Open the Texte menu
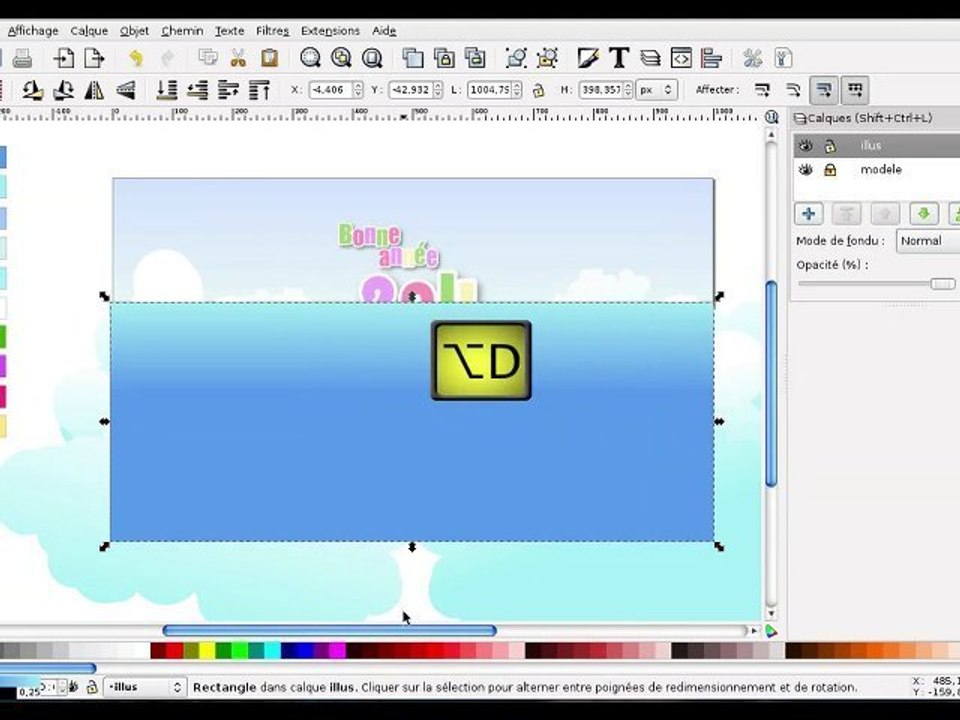This screenshot has height=720, width=960. 229,31
